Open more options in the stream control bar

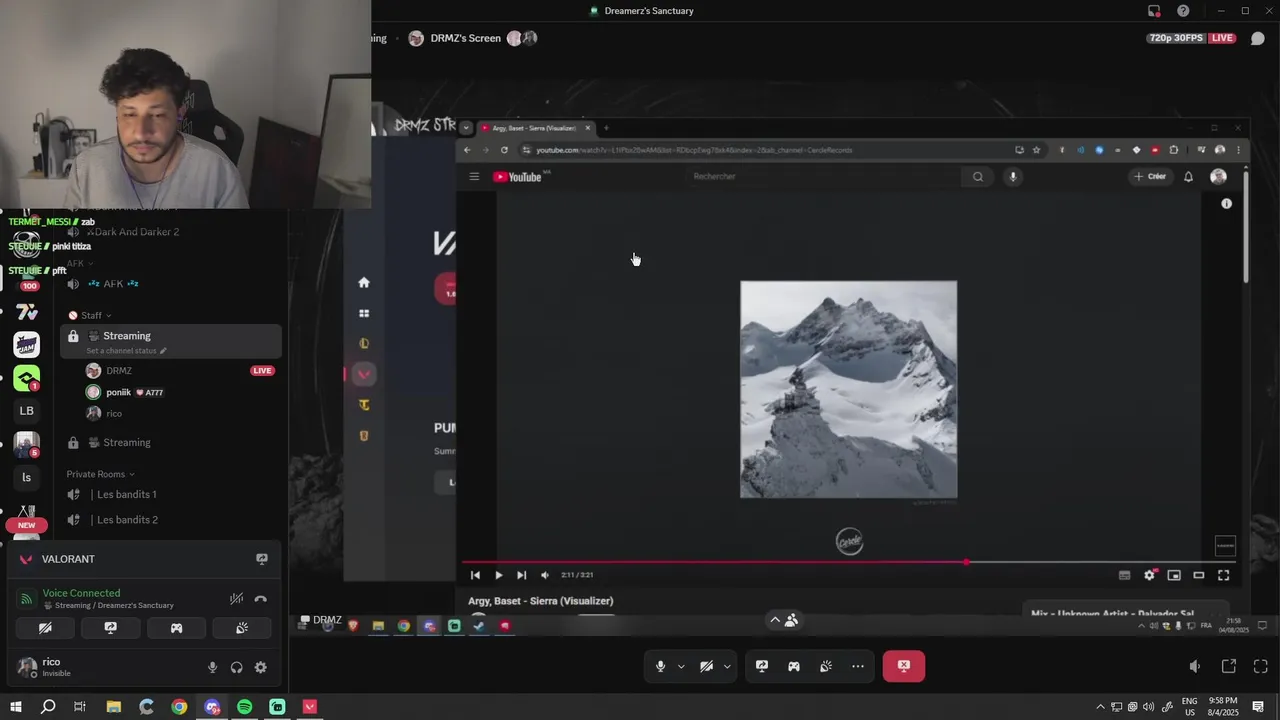pos(858,666)
